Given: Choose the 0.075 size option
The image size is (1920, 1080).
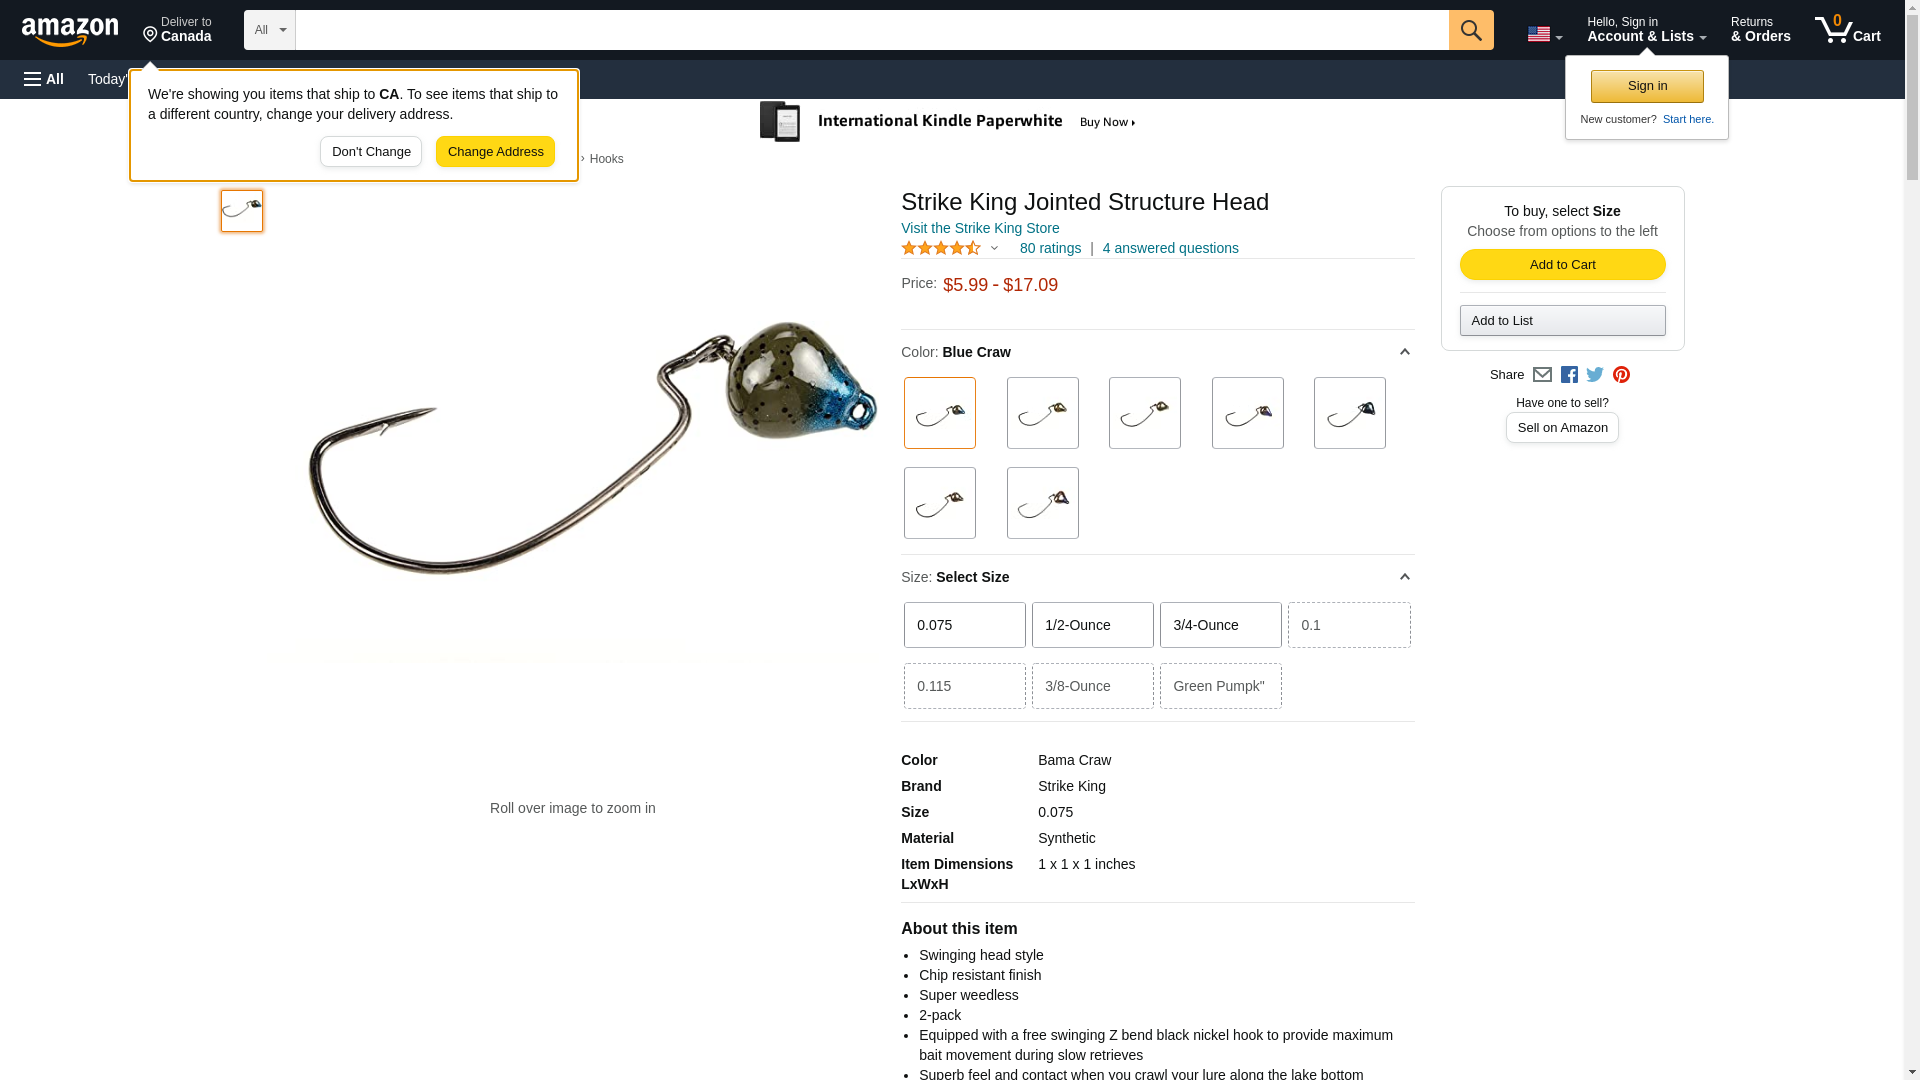Looking at the screenshot, I should (964, 625).
